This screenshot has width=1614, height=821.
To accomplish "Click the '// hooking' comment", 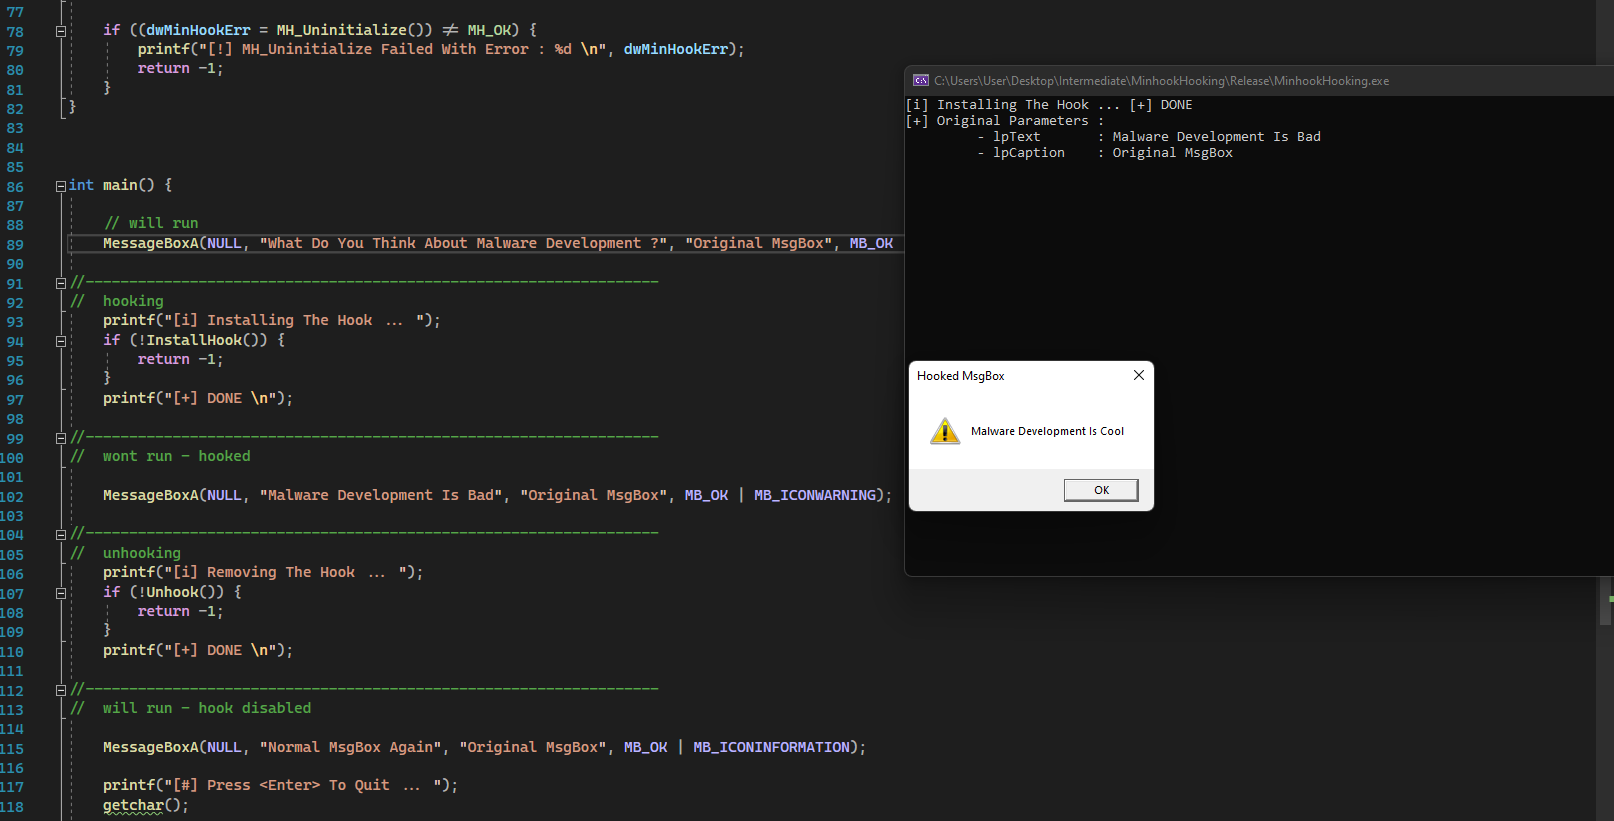I will 117,301.
